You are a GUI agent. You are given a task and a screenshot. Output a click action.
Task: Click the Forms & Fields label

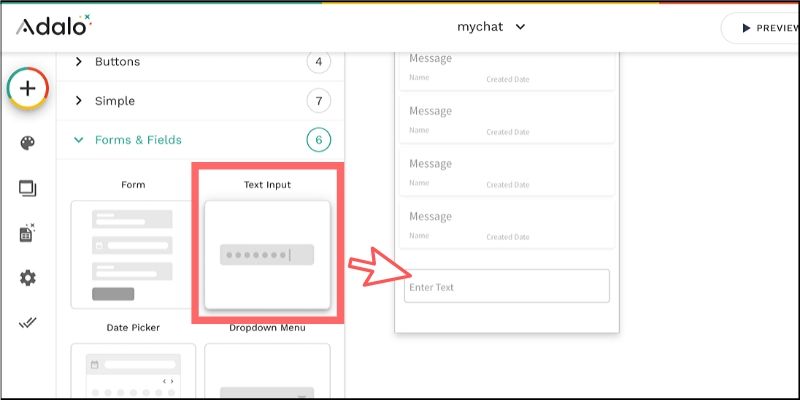pyautogui.click(x=138, y=140)
